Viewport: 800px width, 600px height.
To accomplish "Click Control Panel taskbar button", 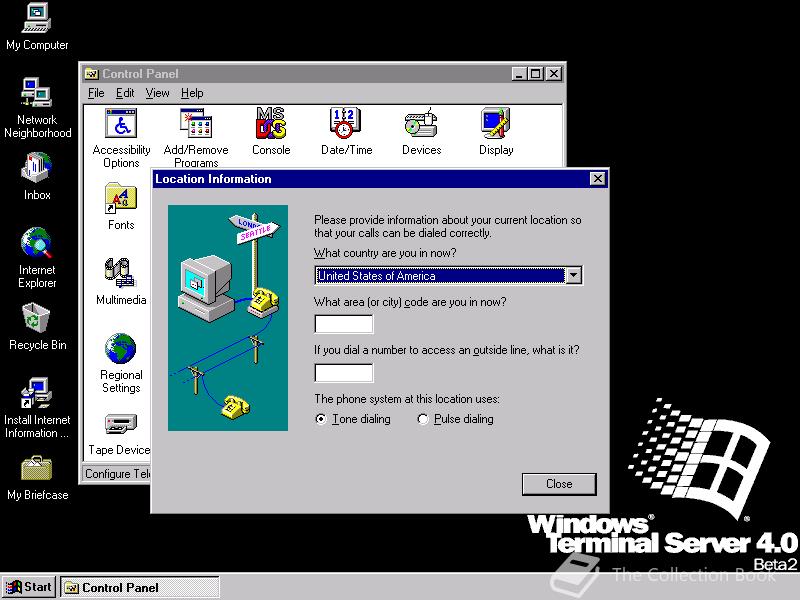I will tap(140, 588).
